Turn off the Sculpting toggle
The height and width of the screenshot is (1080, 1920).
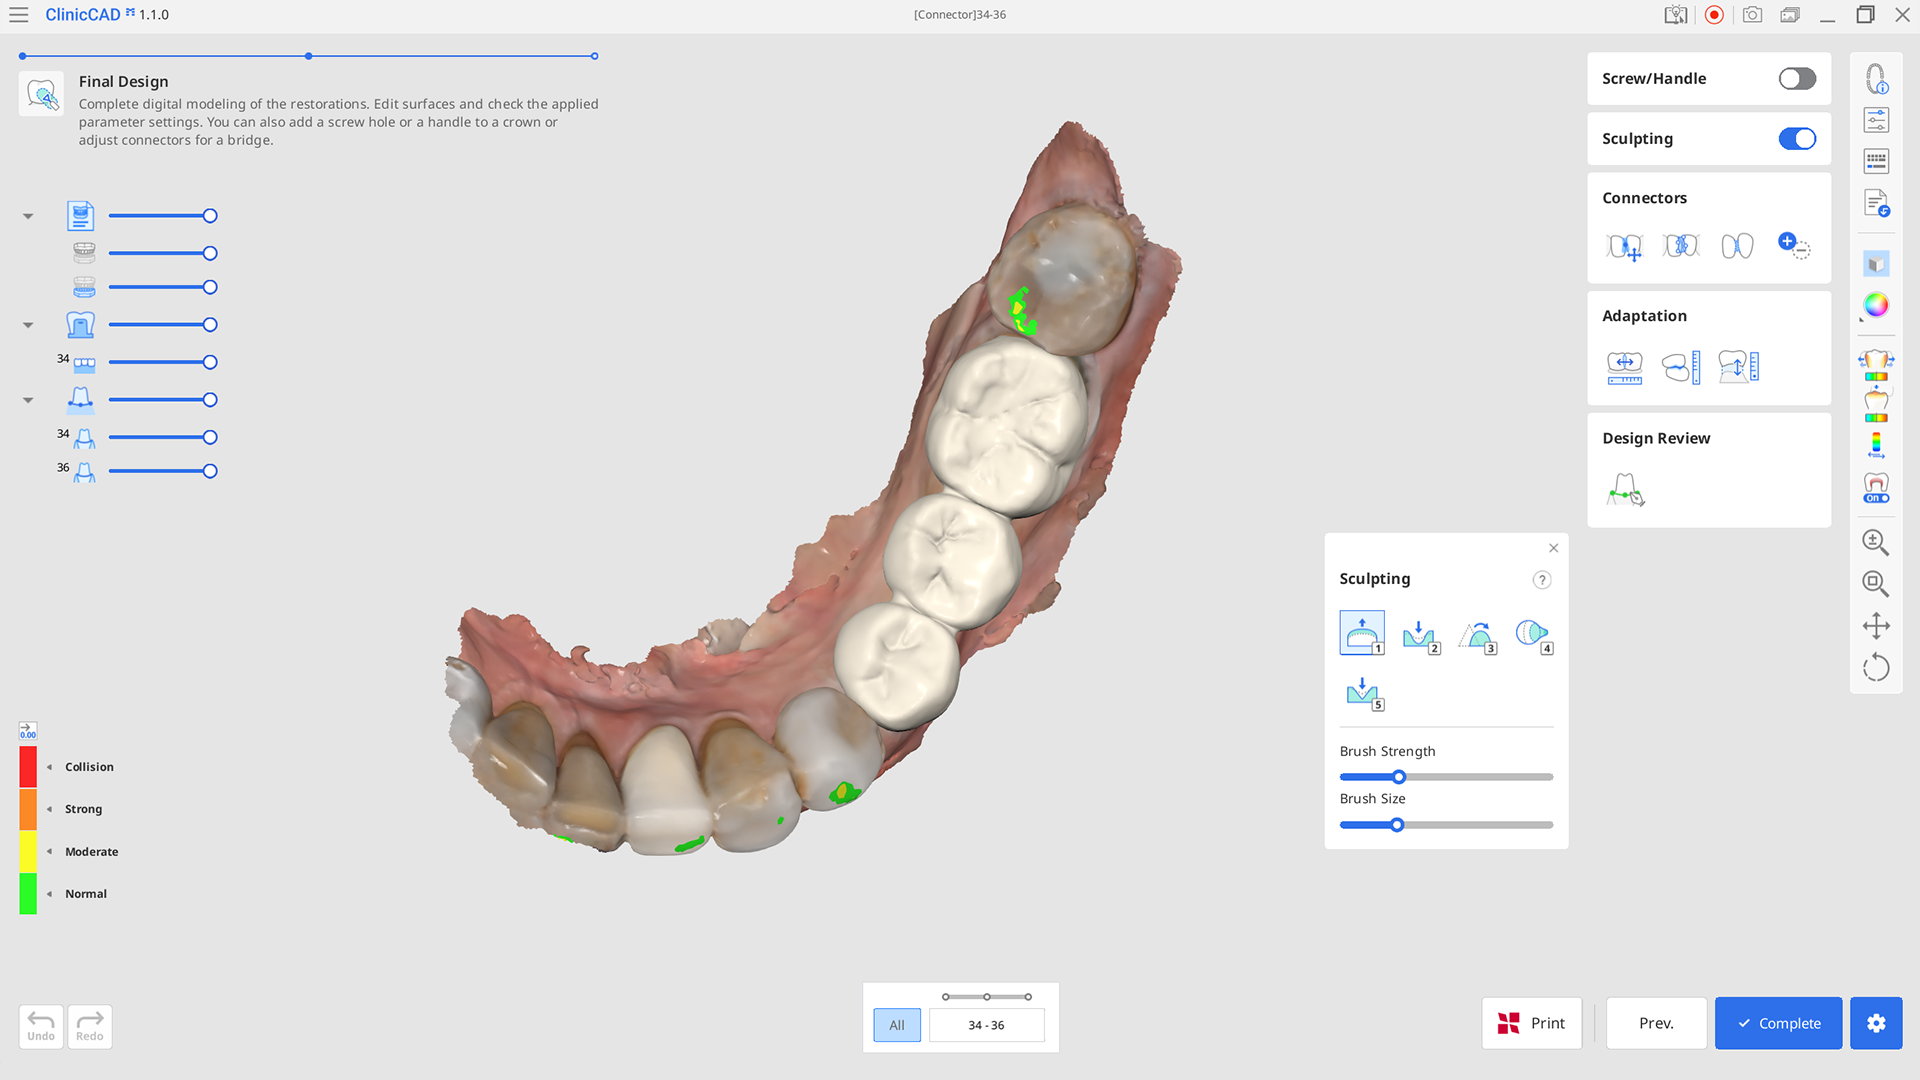pyautogui.click(x=1796, y=139)
